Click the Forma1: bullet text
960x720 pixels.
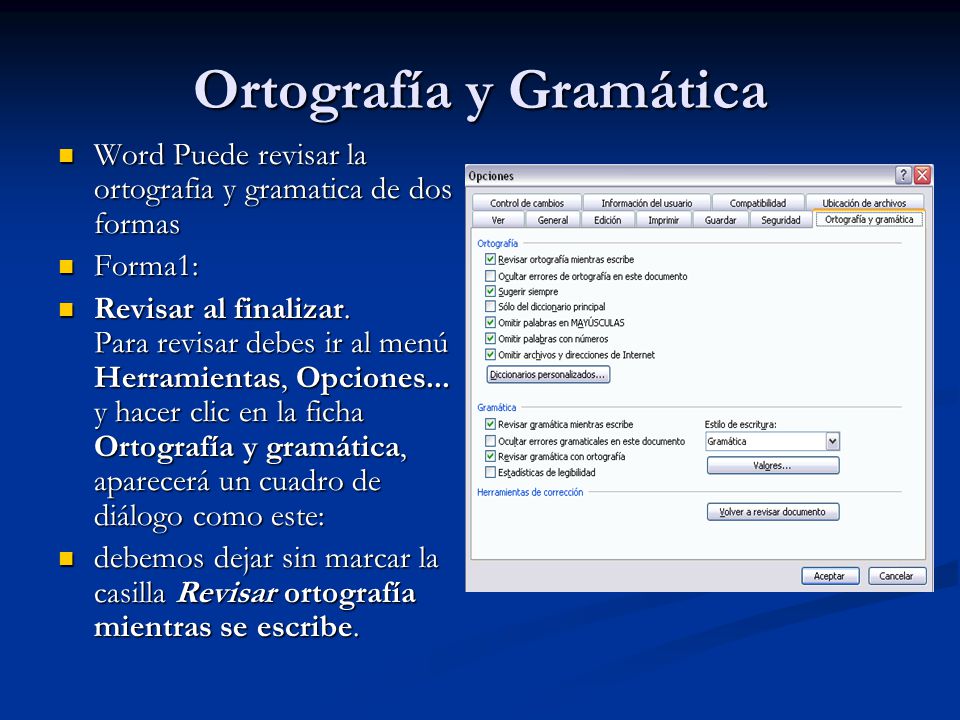click(x=147, y=266)
